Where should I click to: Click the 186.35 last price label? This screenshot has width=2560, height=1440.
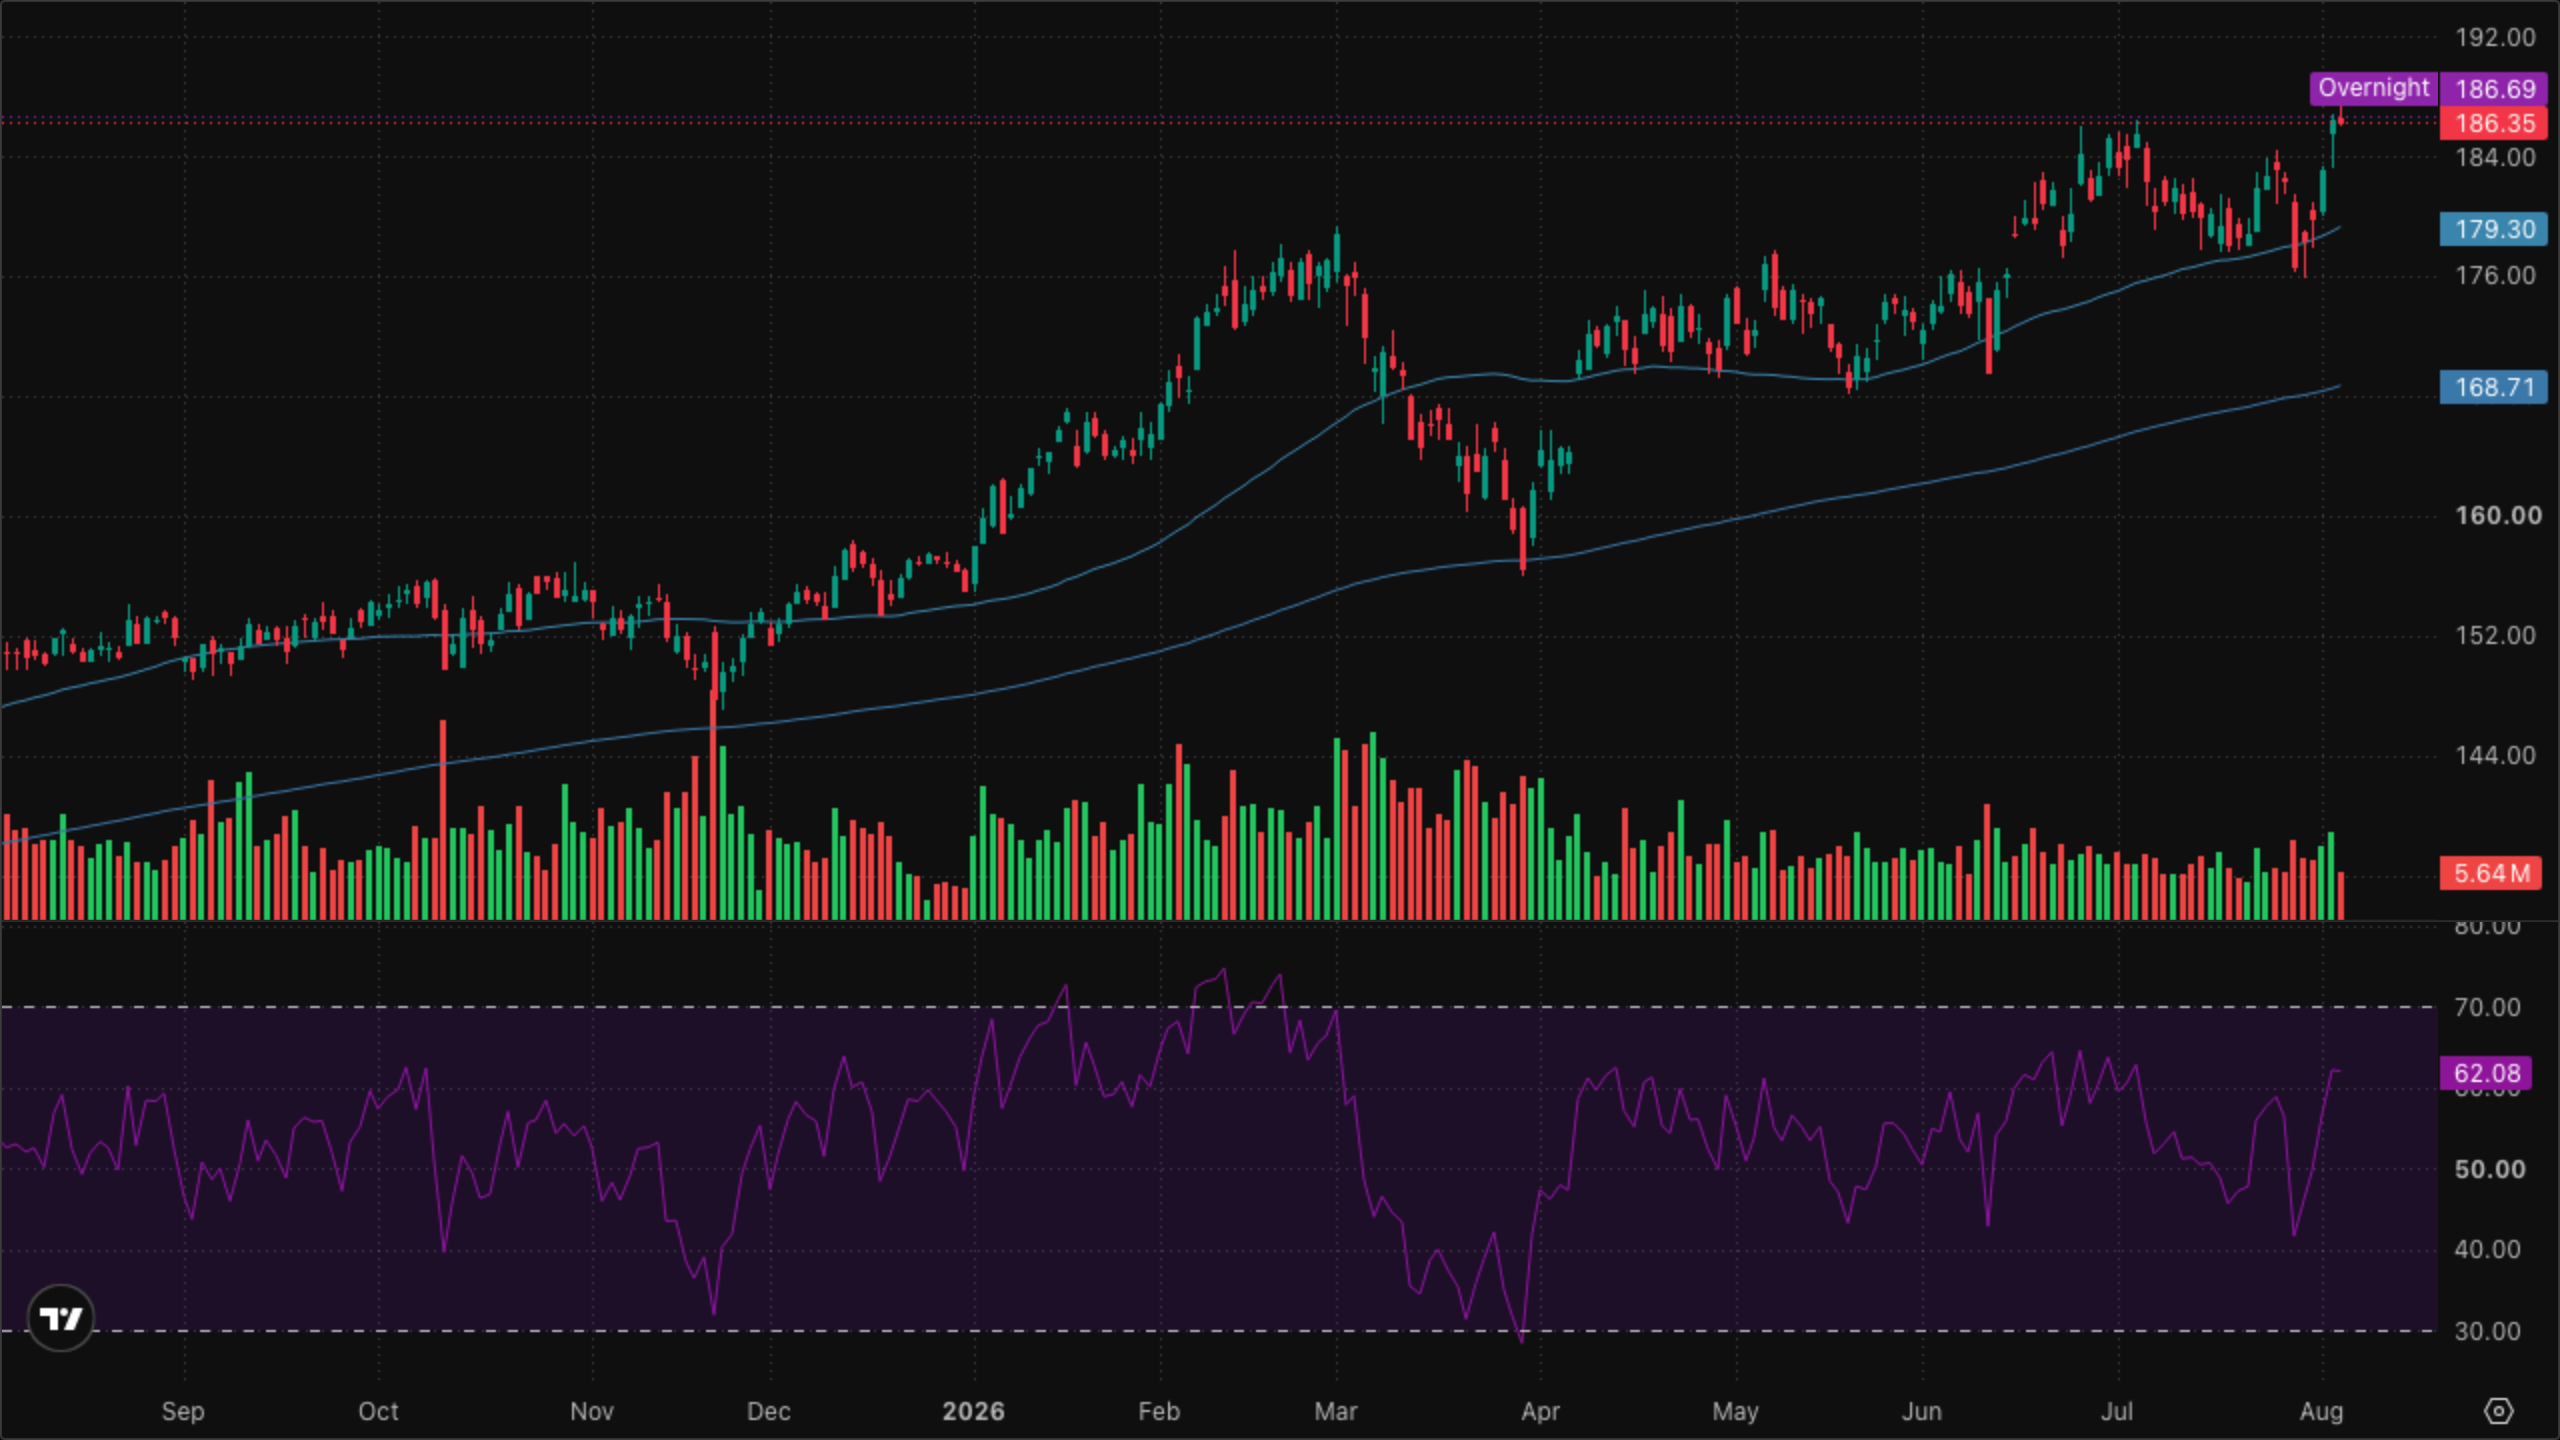pos(2494,123)
